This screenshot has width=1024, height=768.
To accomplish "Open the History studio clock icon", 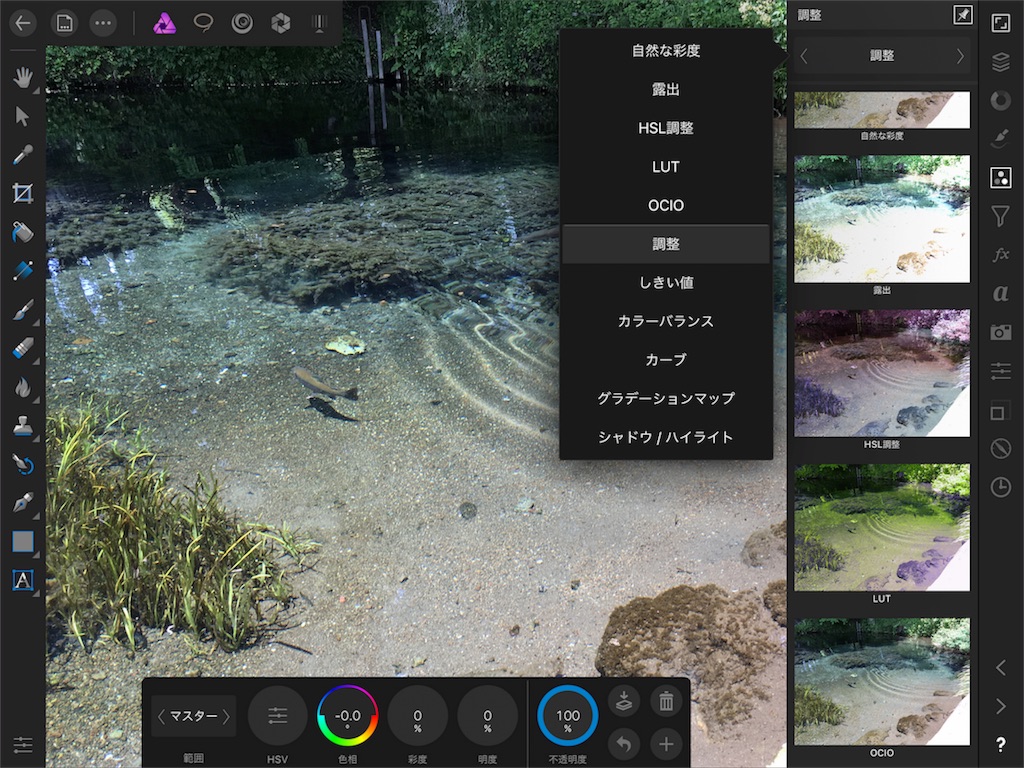I will pyautogui.click(x=1000, y=487).
